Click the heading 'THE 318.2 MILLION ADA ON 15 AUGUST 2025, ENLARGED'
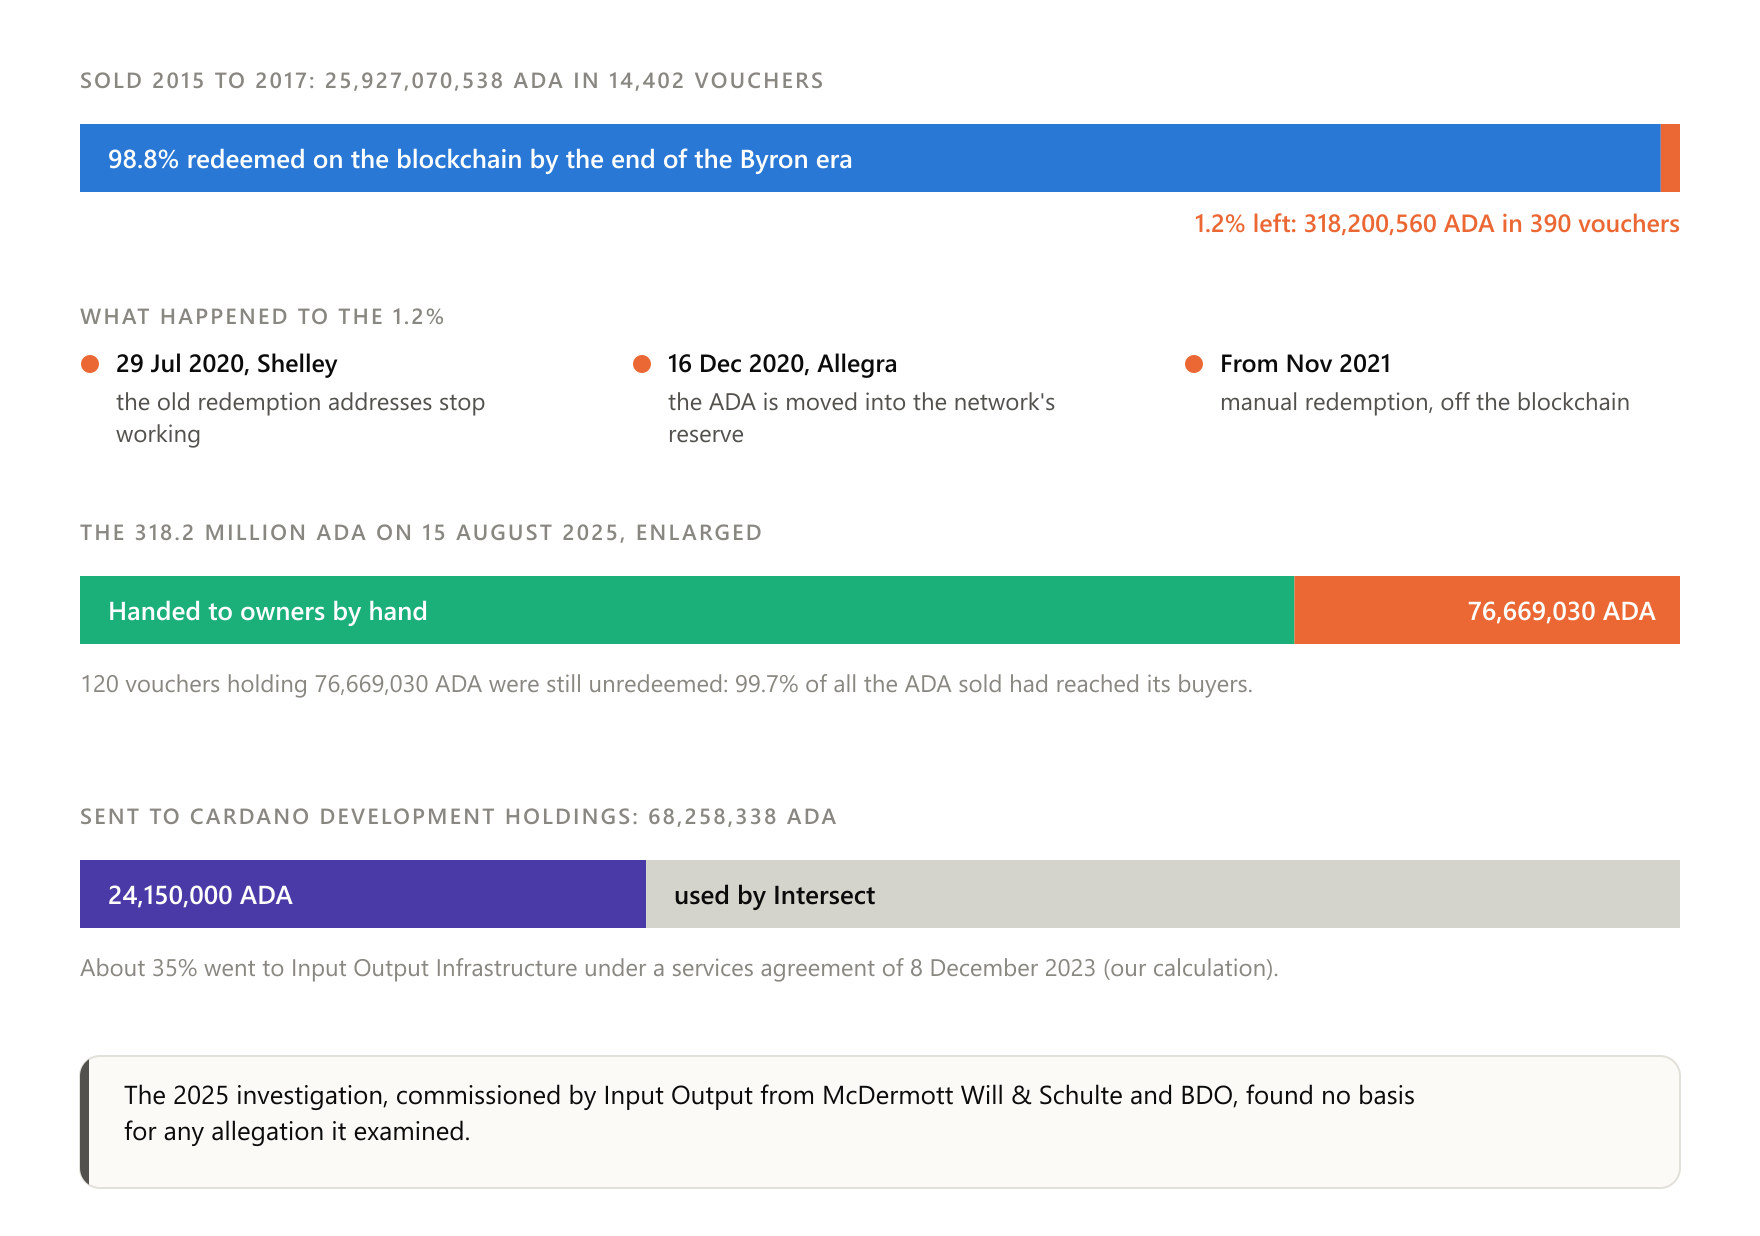Image resolution: width=1760 pixels, height=1236 pixels. point(421,533)
